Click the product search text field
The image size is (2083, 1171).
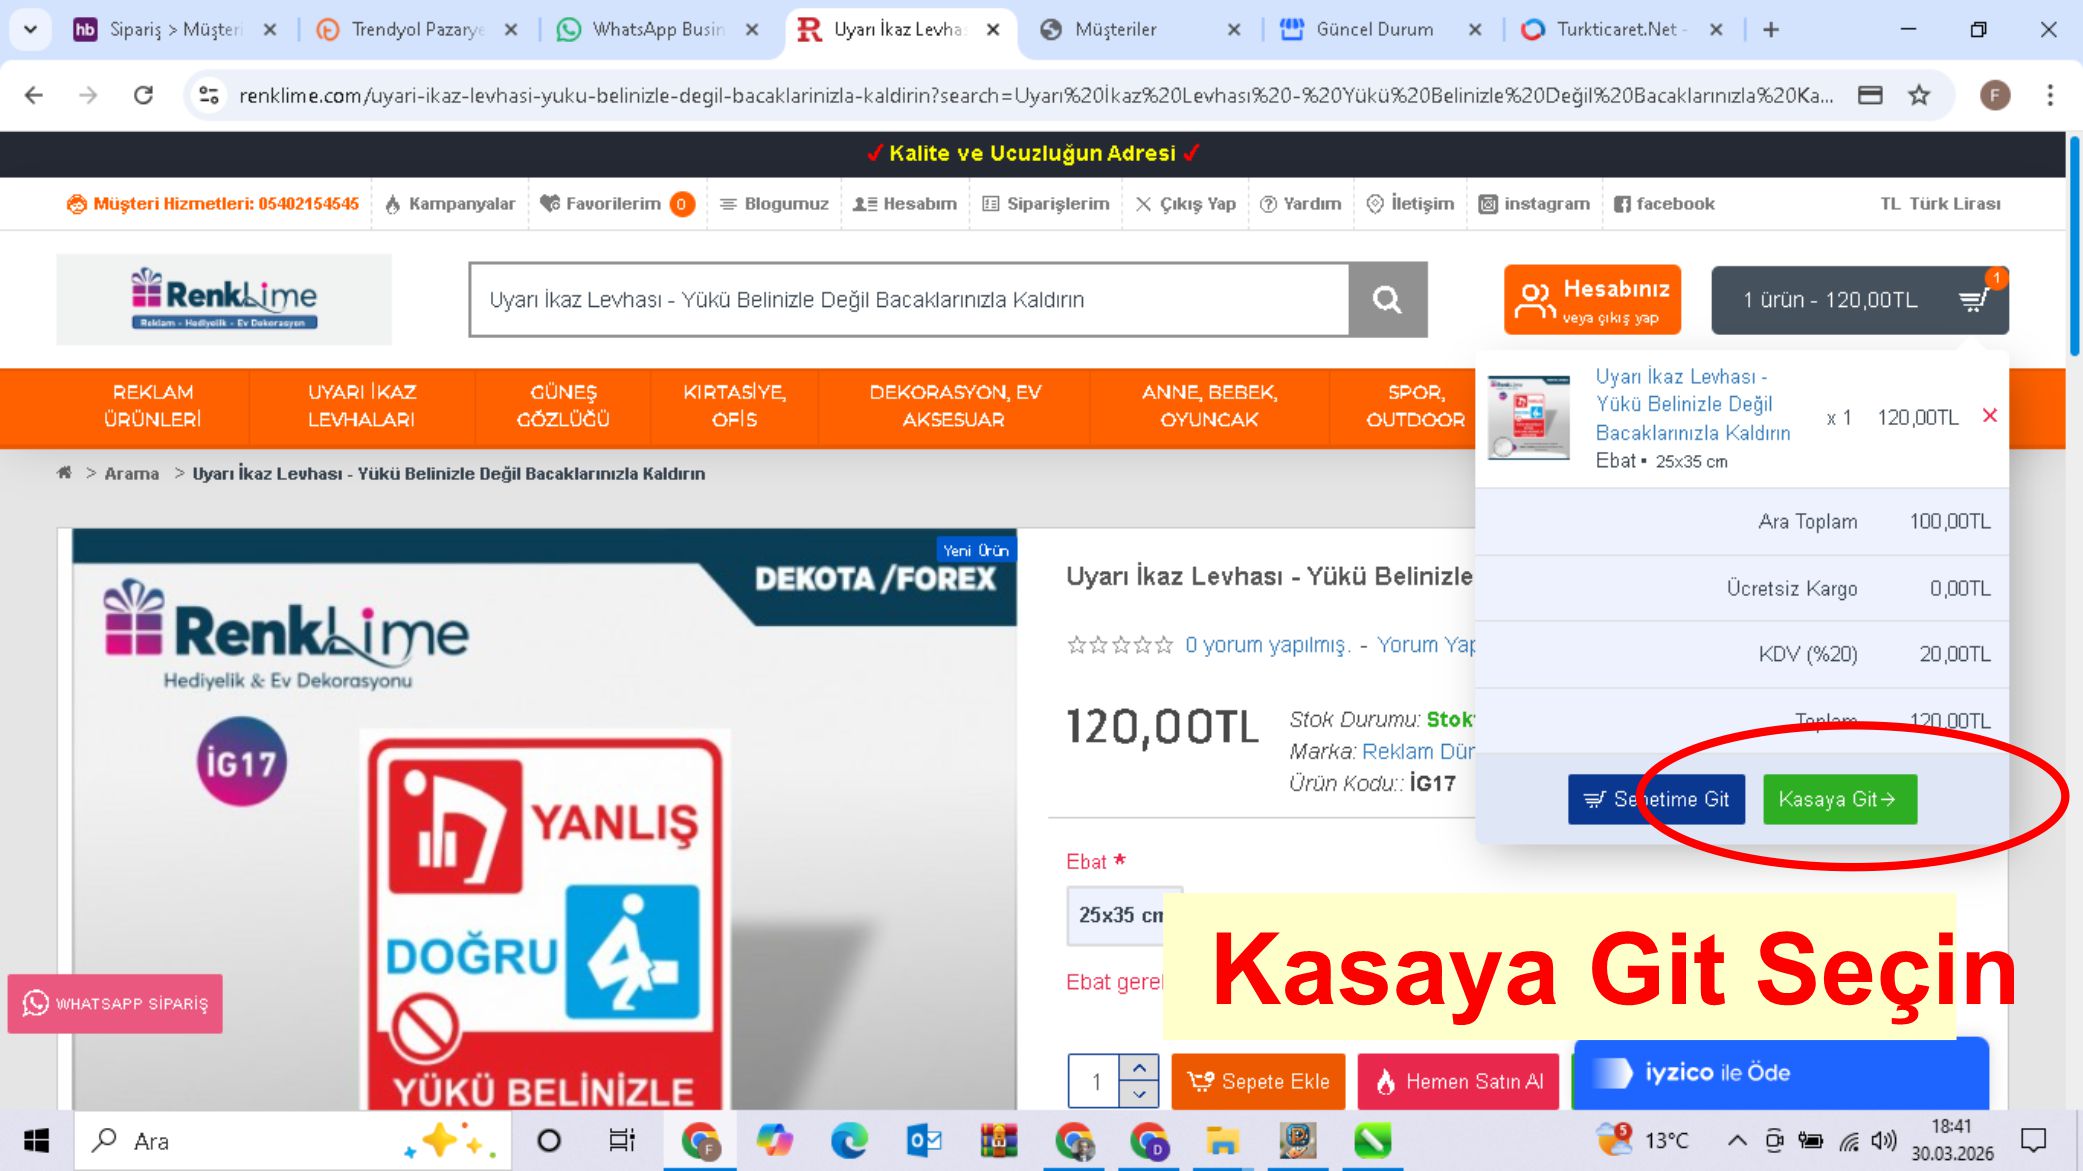[908, 300]
